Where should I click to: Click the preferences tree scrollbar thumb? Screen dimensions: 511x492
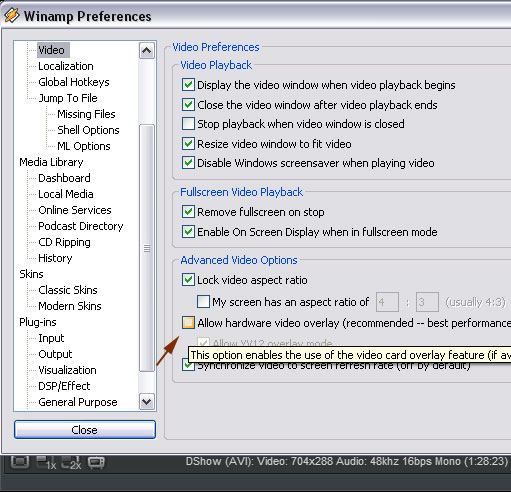147,248
